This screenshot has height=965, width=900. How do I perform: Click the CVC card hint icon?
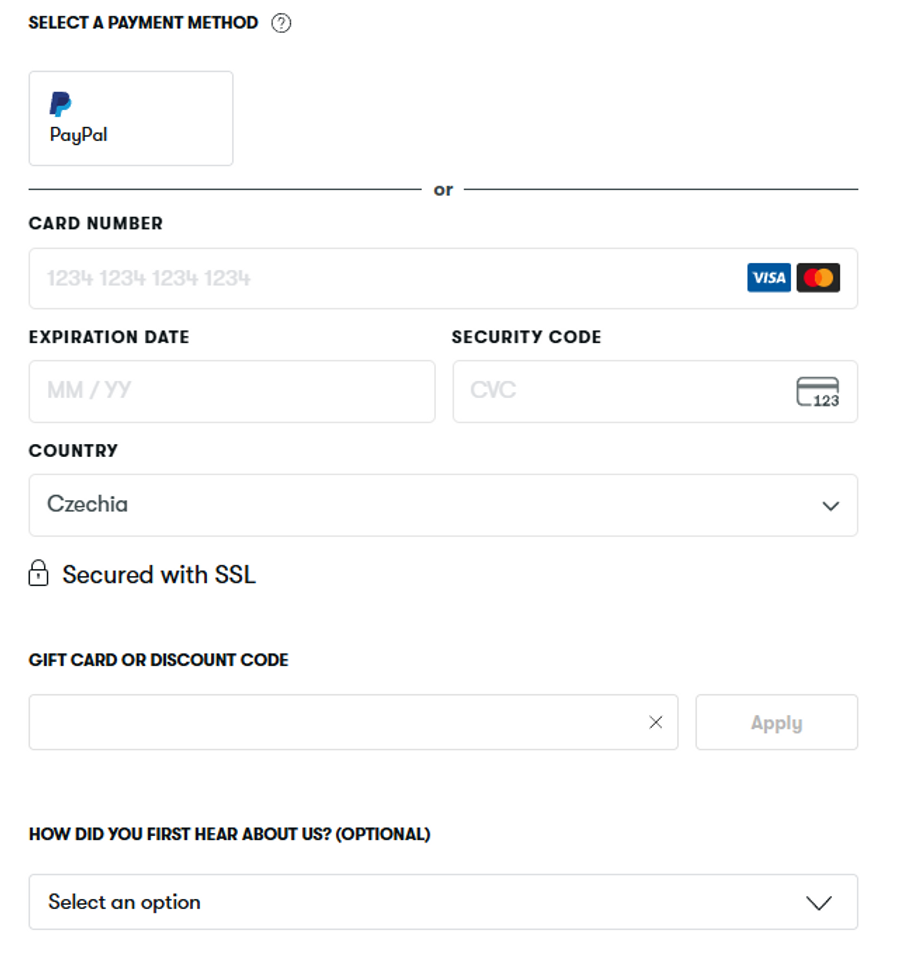pos(818,392)
